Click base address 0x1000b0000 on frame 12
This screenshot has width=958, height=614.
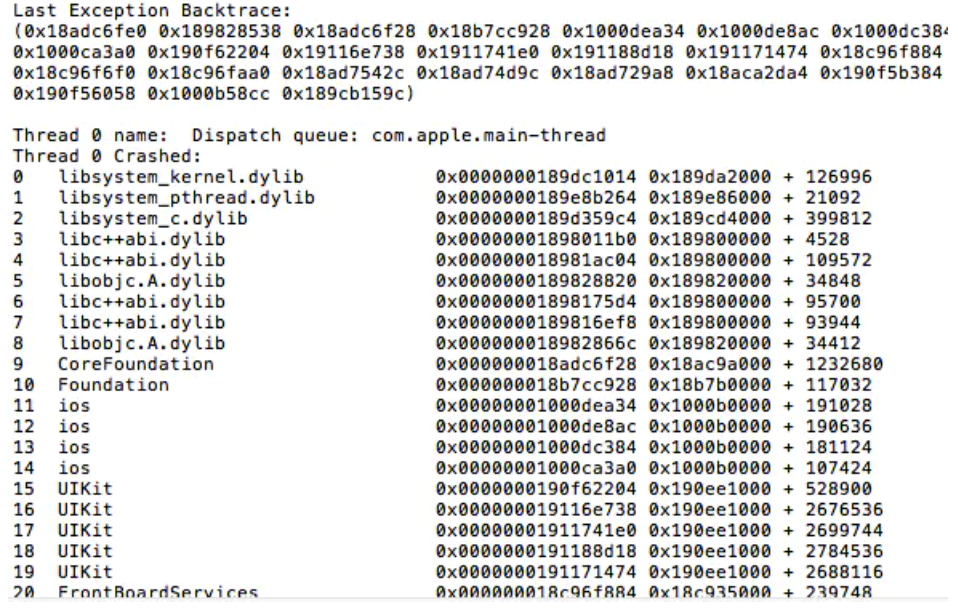pyautogui.click(x=710, y=426)
